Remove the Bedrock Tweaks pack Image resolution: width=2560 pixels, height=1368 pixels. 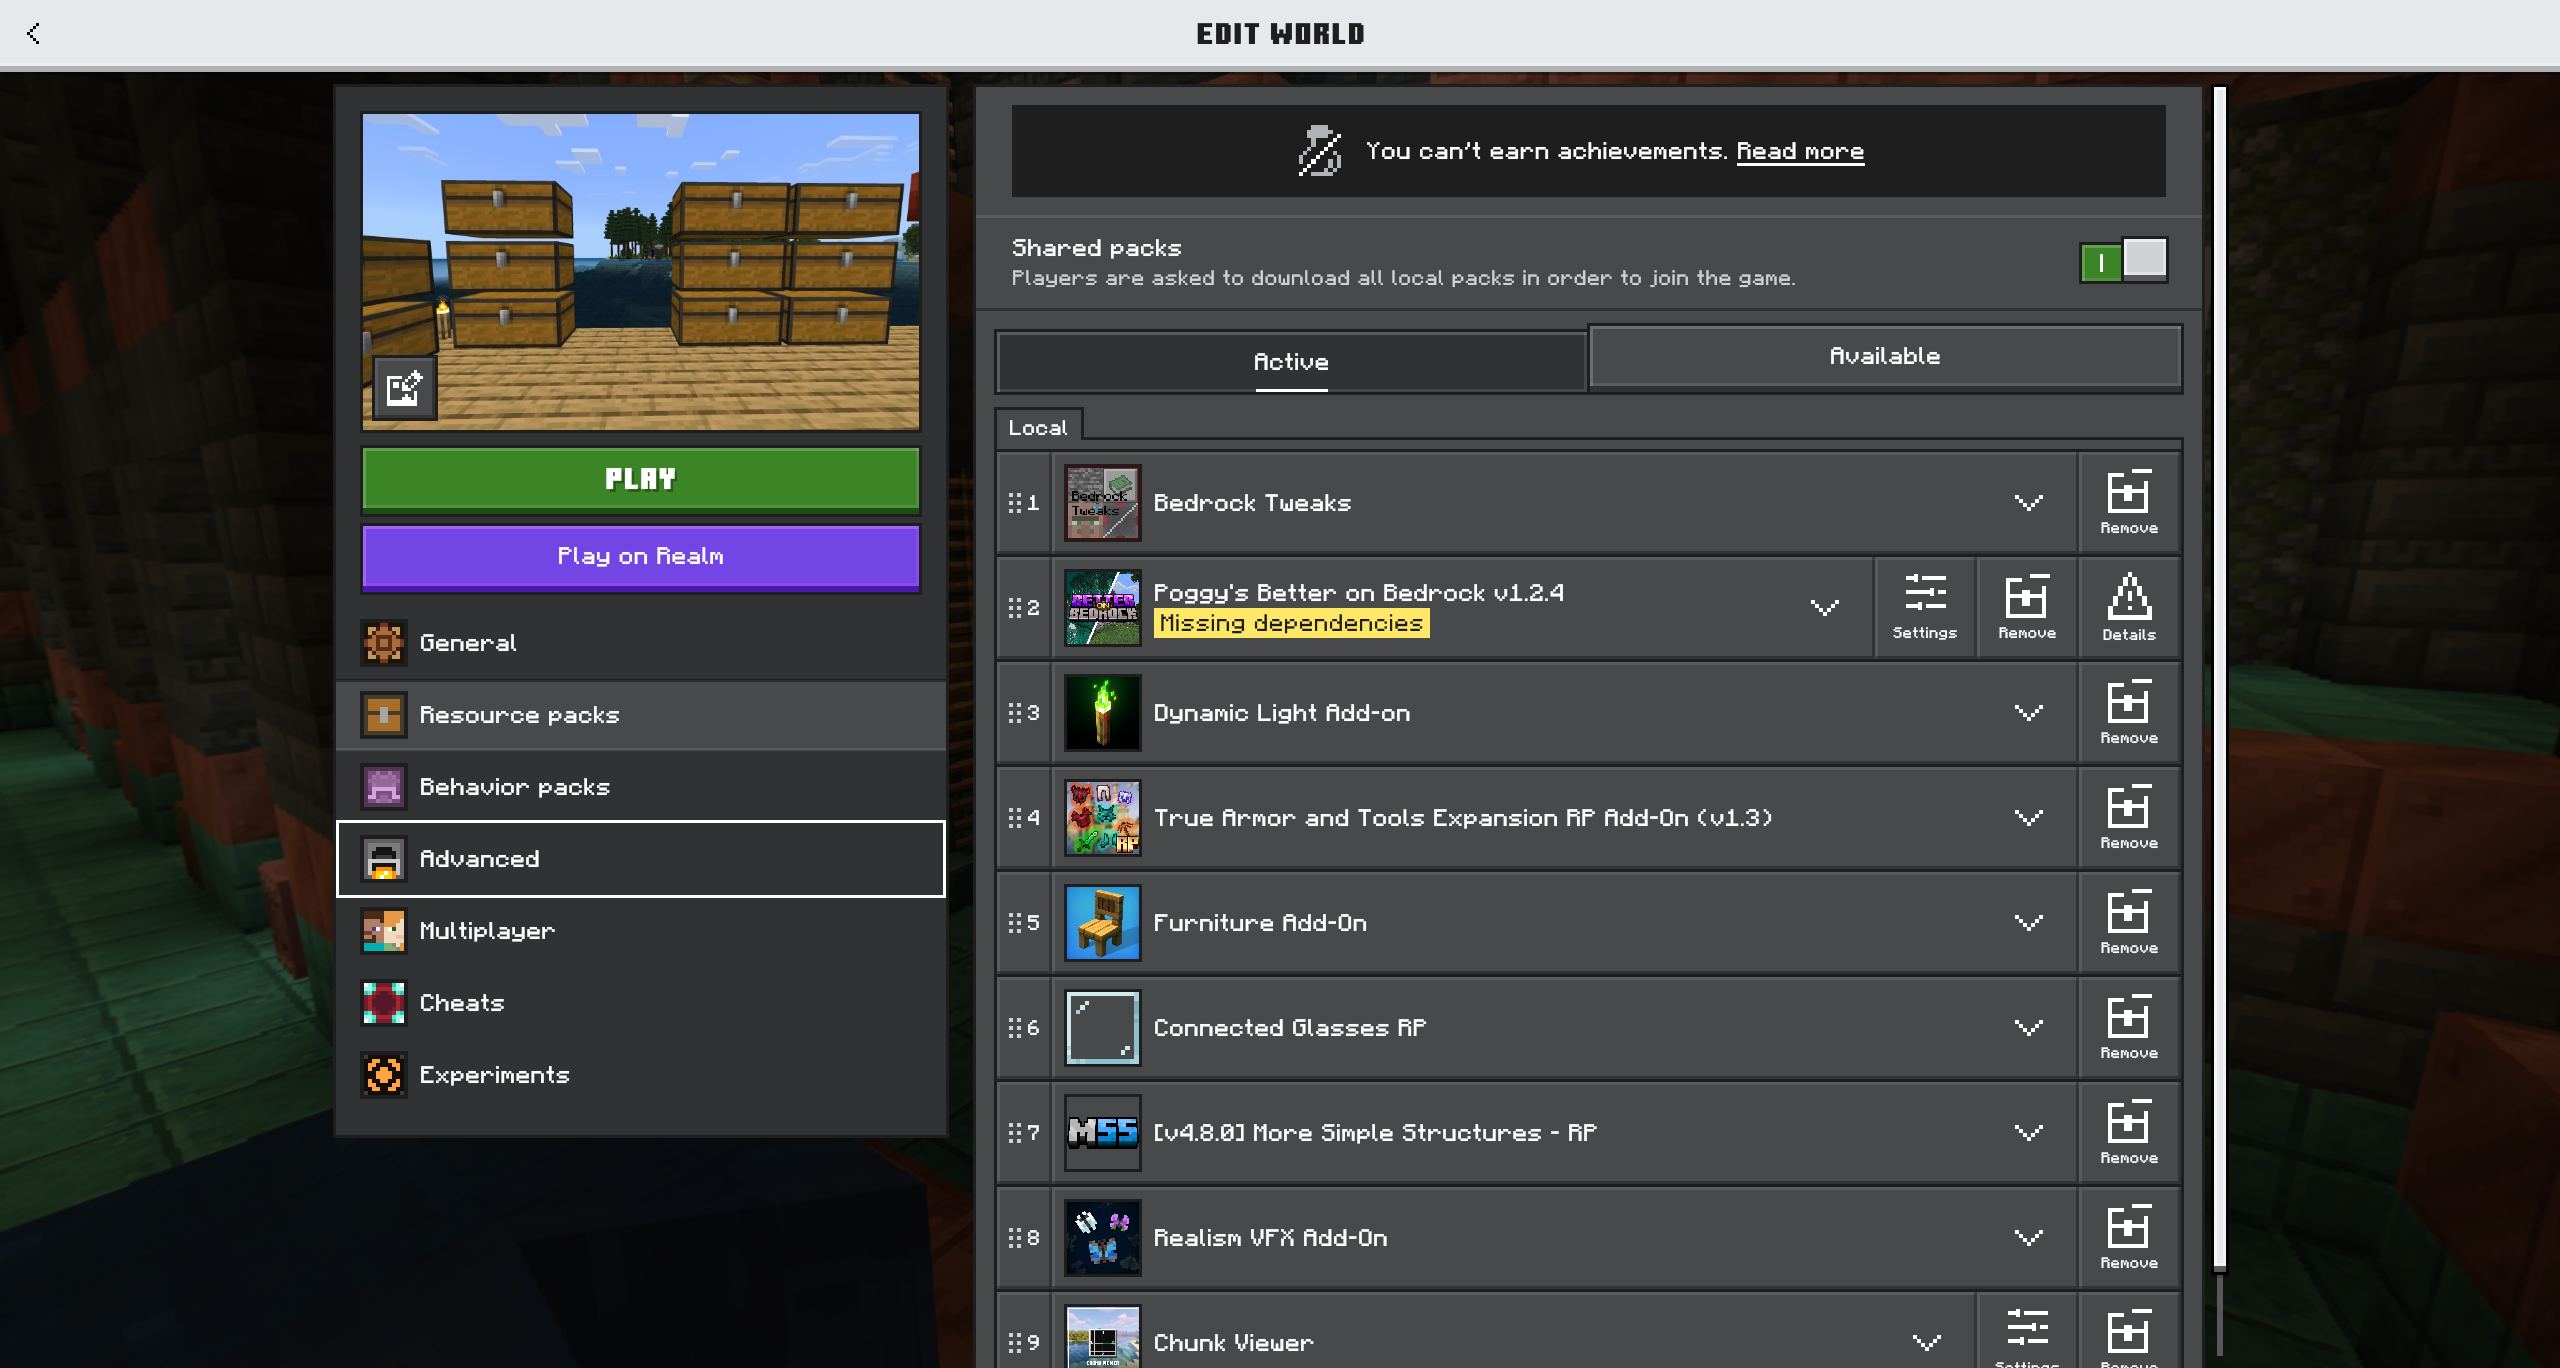coord(2128,502)
